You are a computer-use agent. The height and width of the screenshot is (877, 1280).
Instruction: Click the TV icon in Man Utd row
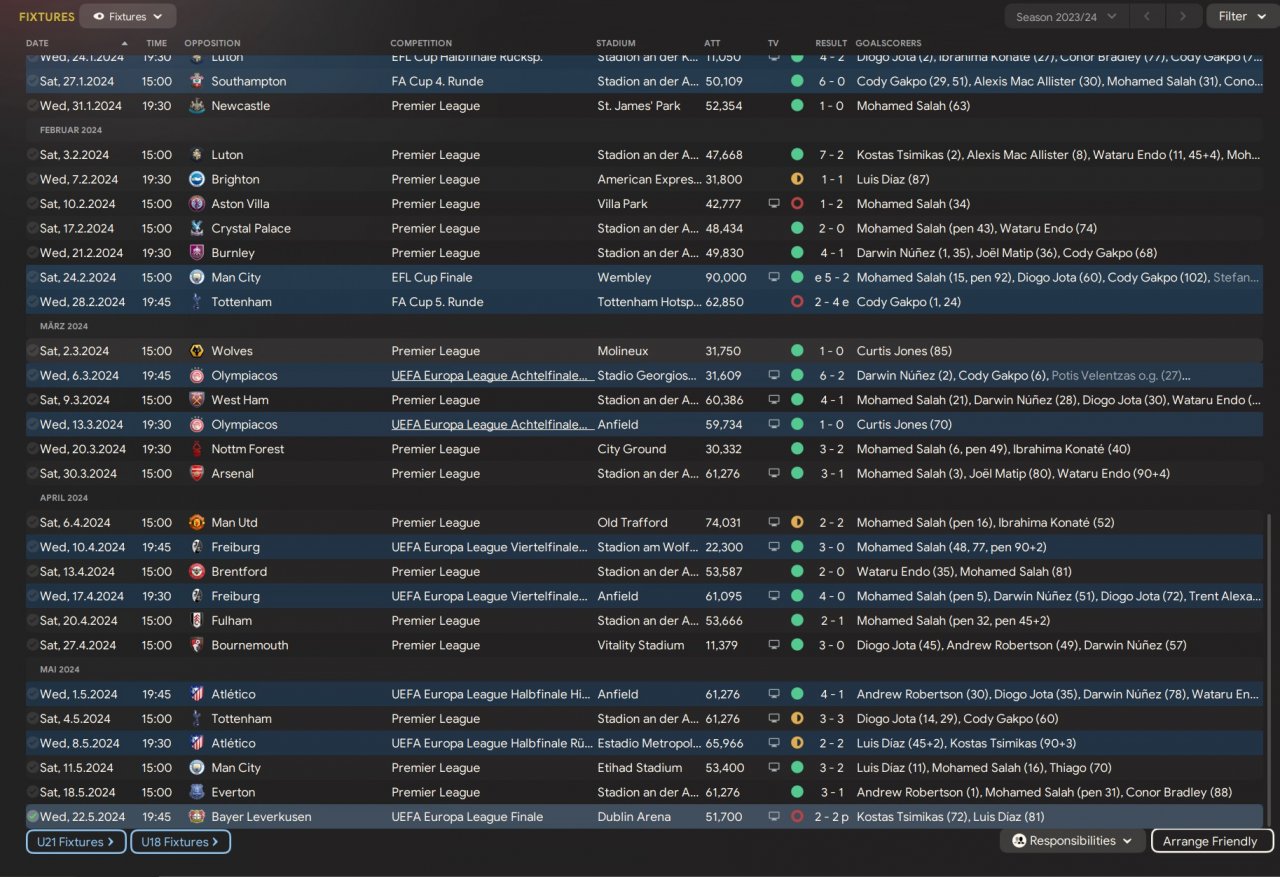pos(773,523)
